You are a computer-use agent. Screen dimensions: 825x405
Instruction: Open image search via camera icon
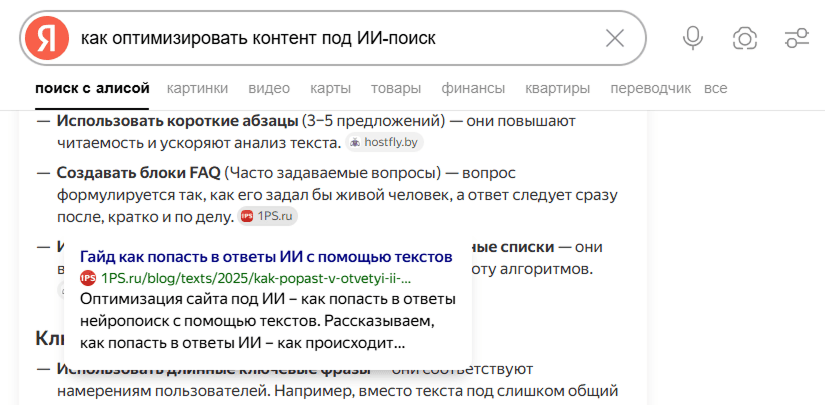[744, 38]
